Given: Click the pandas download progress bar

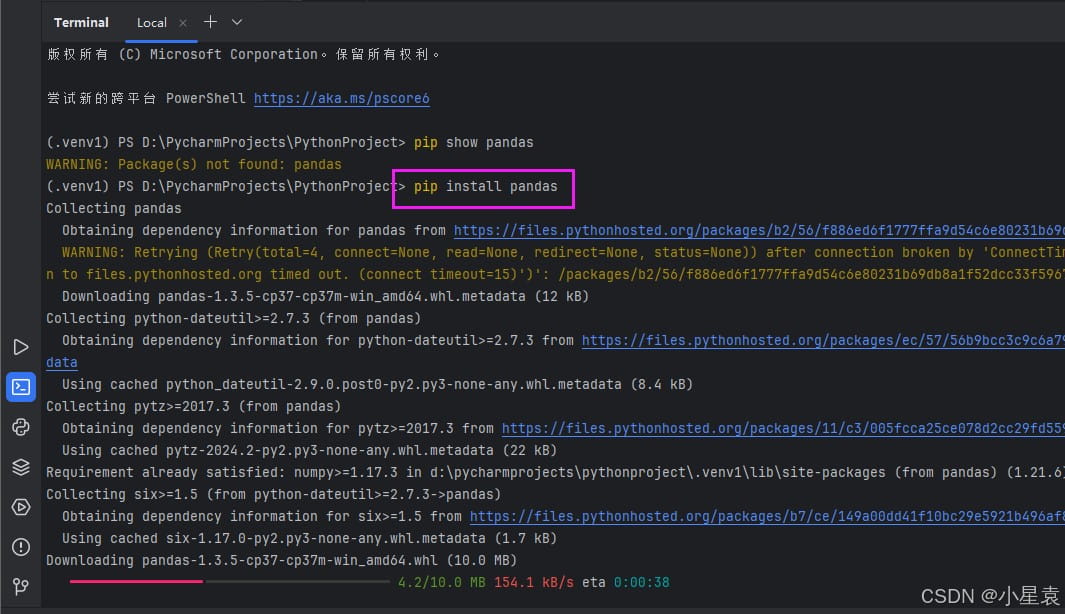Looking at the screenshot, I should click(x=228, y=581).
